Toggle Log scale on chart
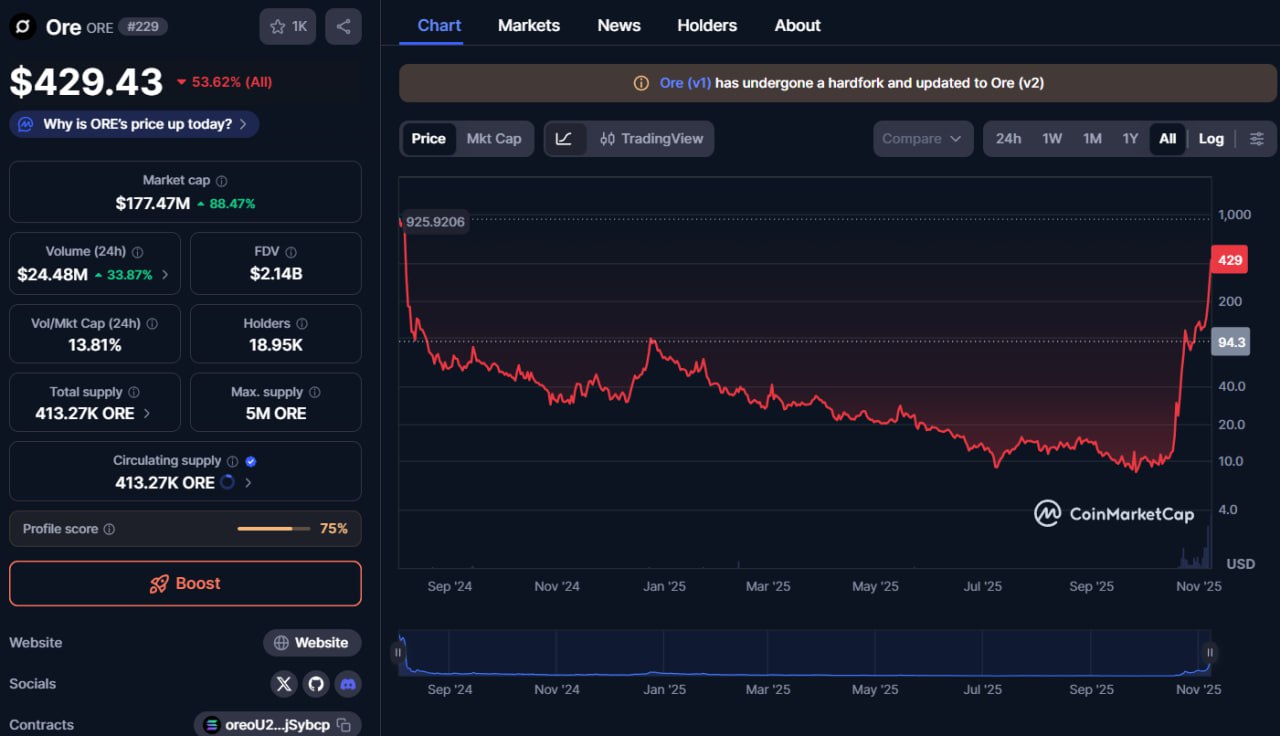The width and height of the screenshot is (1280, 736). (1211, 139)
